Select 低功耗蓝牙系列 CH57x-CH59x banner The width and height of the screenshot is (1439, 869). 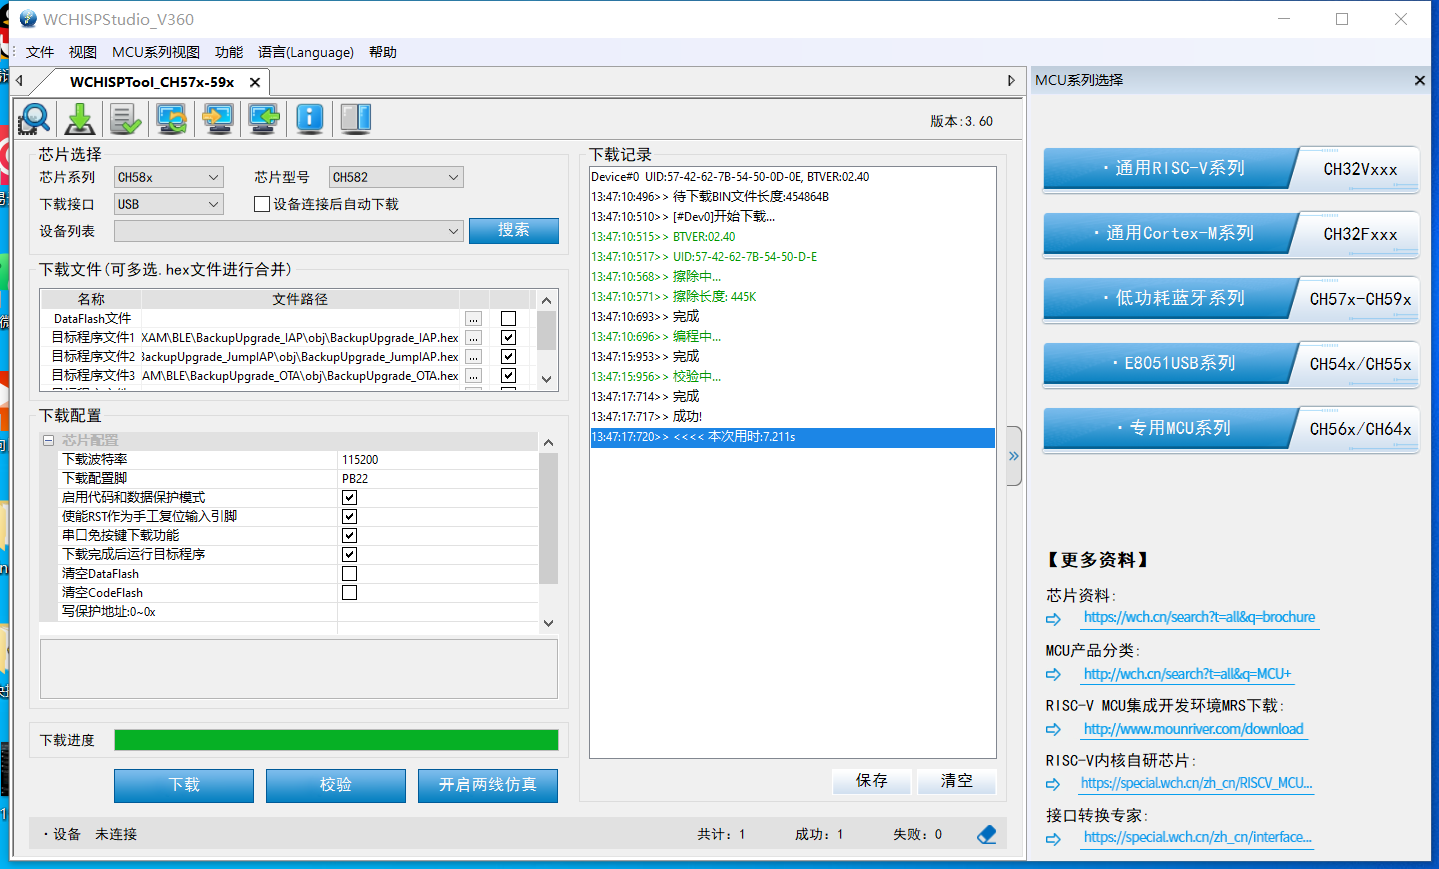point(1231,299)
